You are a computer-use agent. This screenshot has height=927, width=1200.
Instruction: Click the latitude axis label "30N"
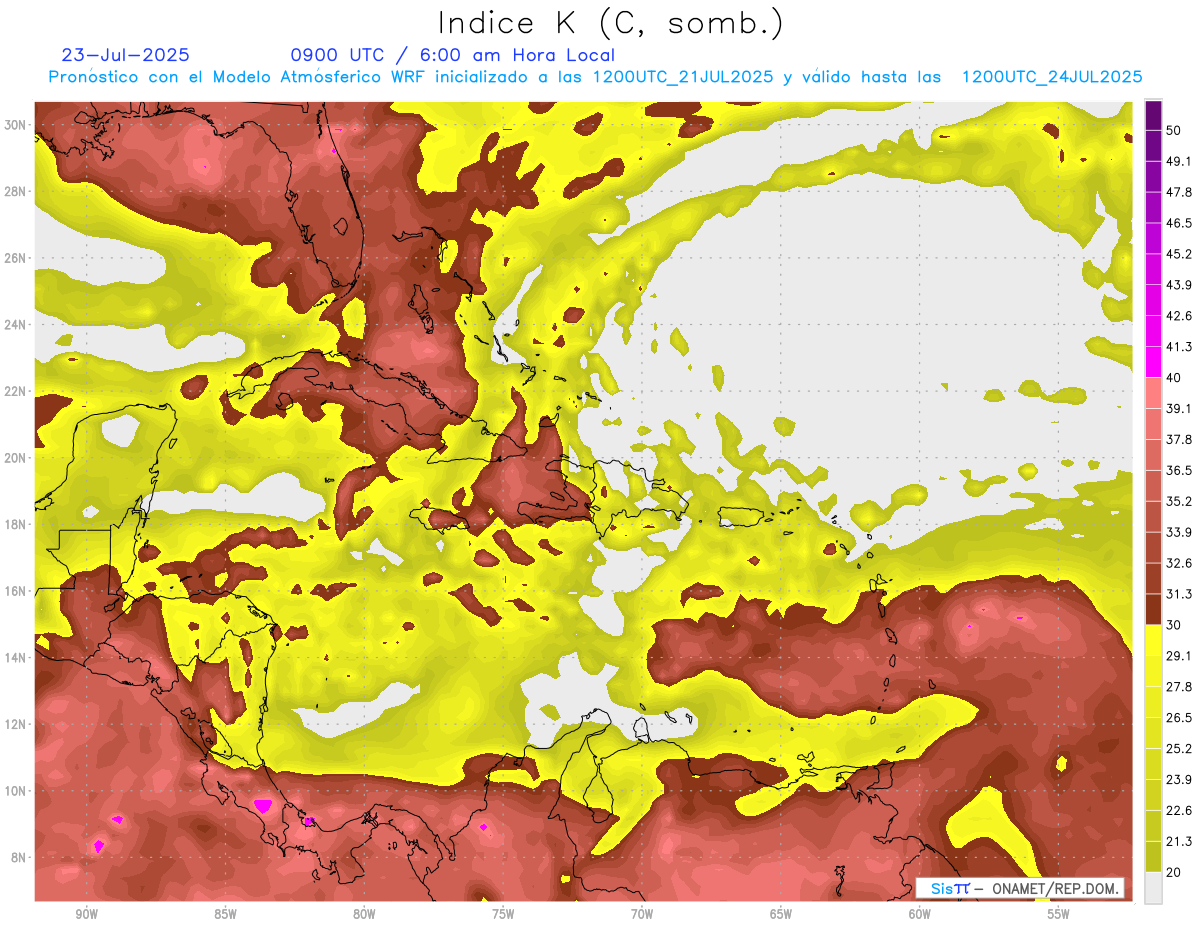pos(15,125)
